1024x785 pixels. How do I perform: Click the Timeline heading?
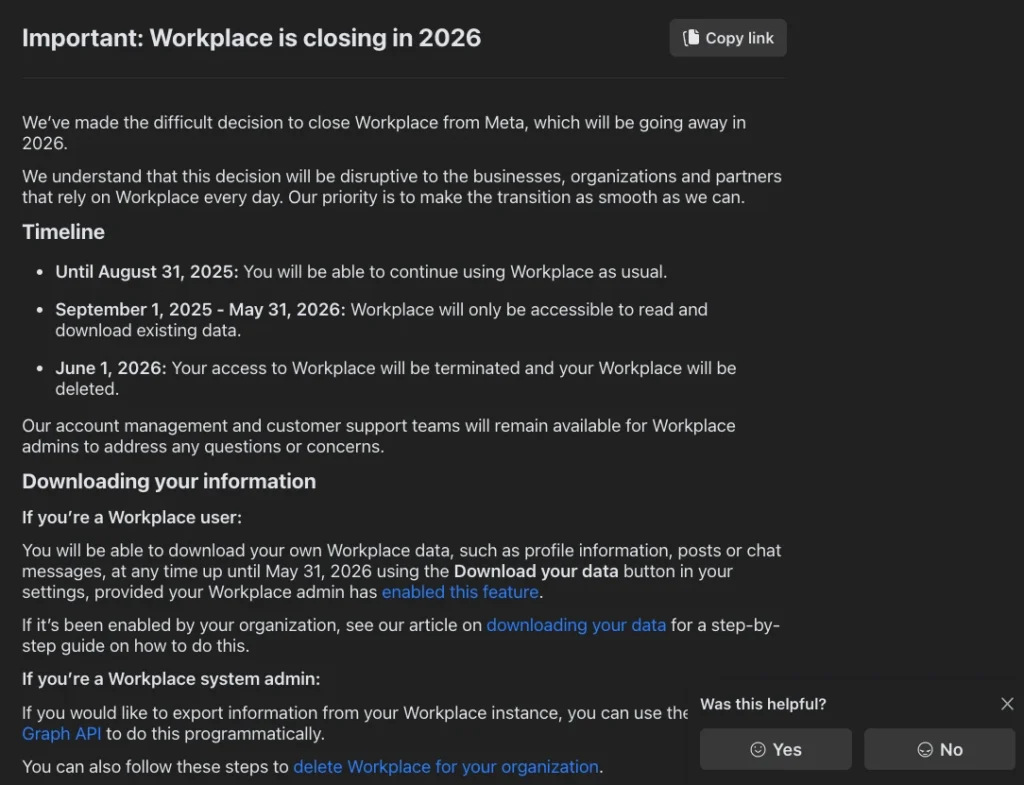[63, 232]
